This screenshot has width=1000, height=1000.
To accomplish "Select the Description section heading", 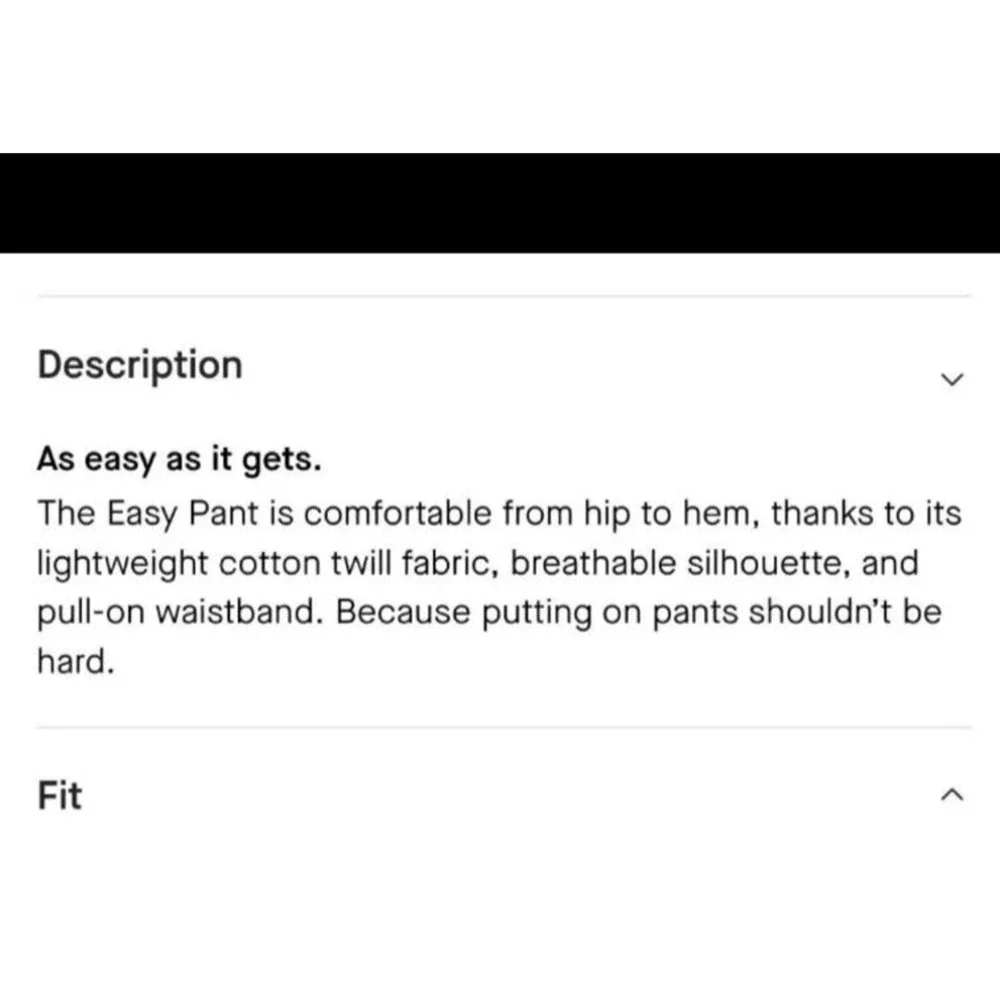I will click(140, 366).
